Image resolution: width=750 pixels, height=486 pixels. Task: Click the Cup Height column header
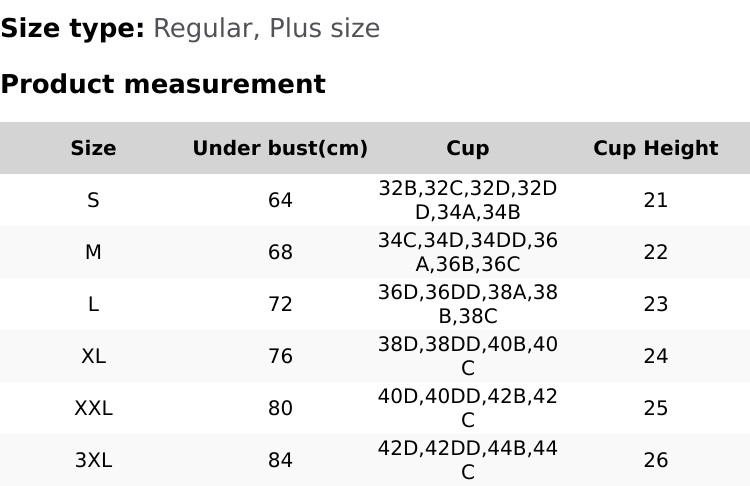[655, 148]
